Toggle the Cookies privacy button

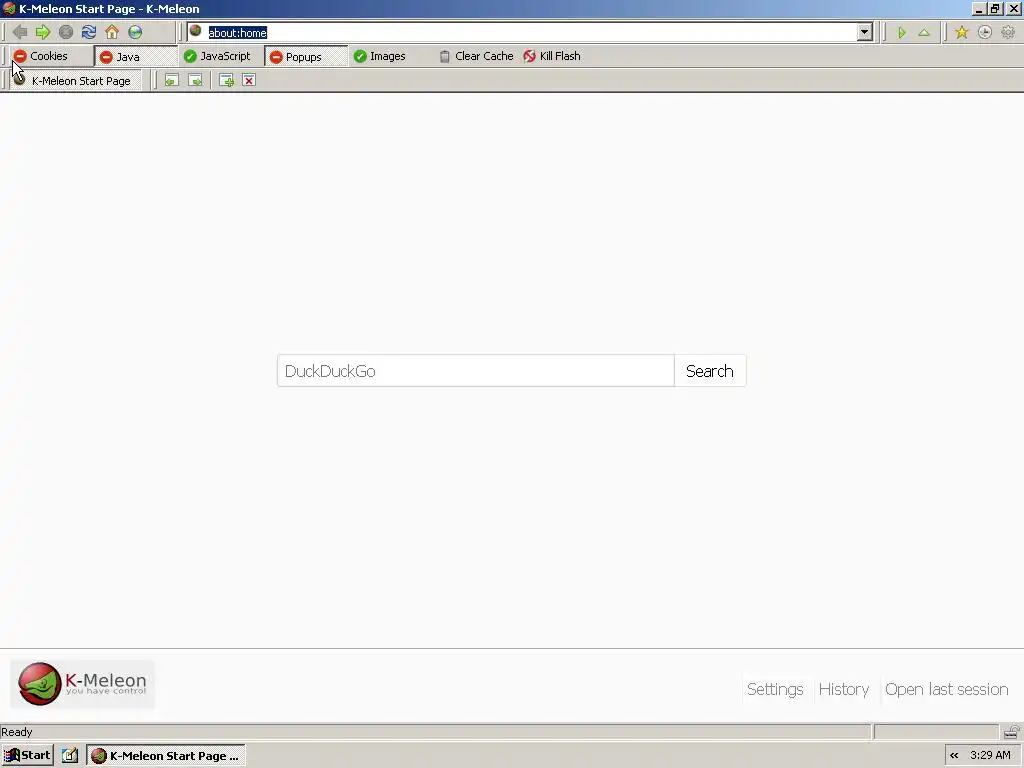point(51,56)
